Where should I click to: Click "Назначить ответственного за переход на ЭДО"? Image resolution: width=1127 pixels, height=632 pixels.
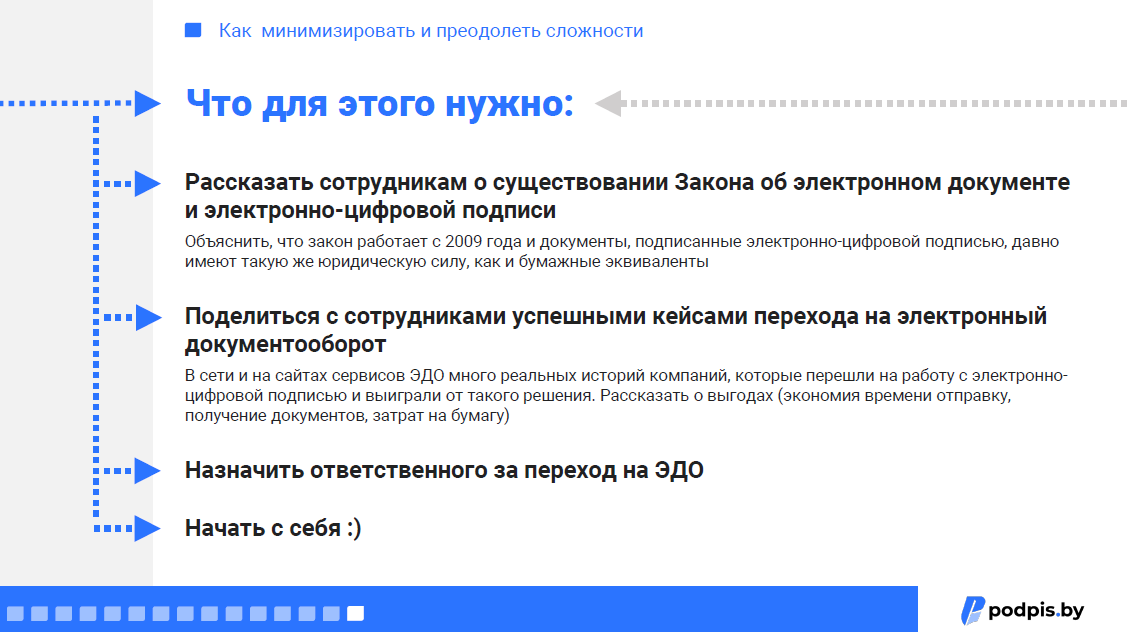click(x=444, y=470)
